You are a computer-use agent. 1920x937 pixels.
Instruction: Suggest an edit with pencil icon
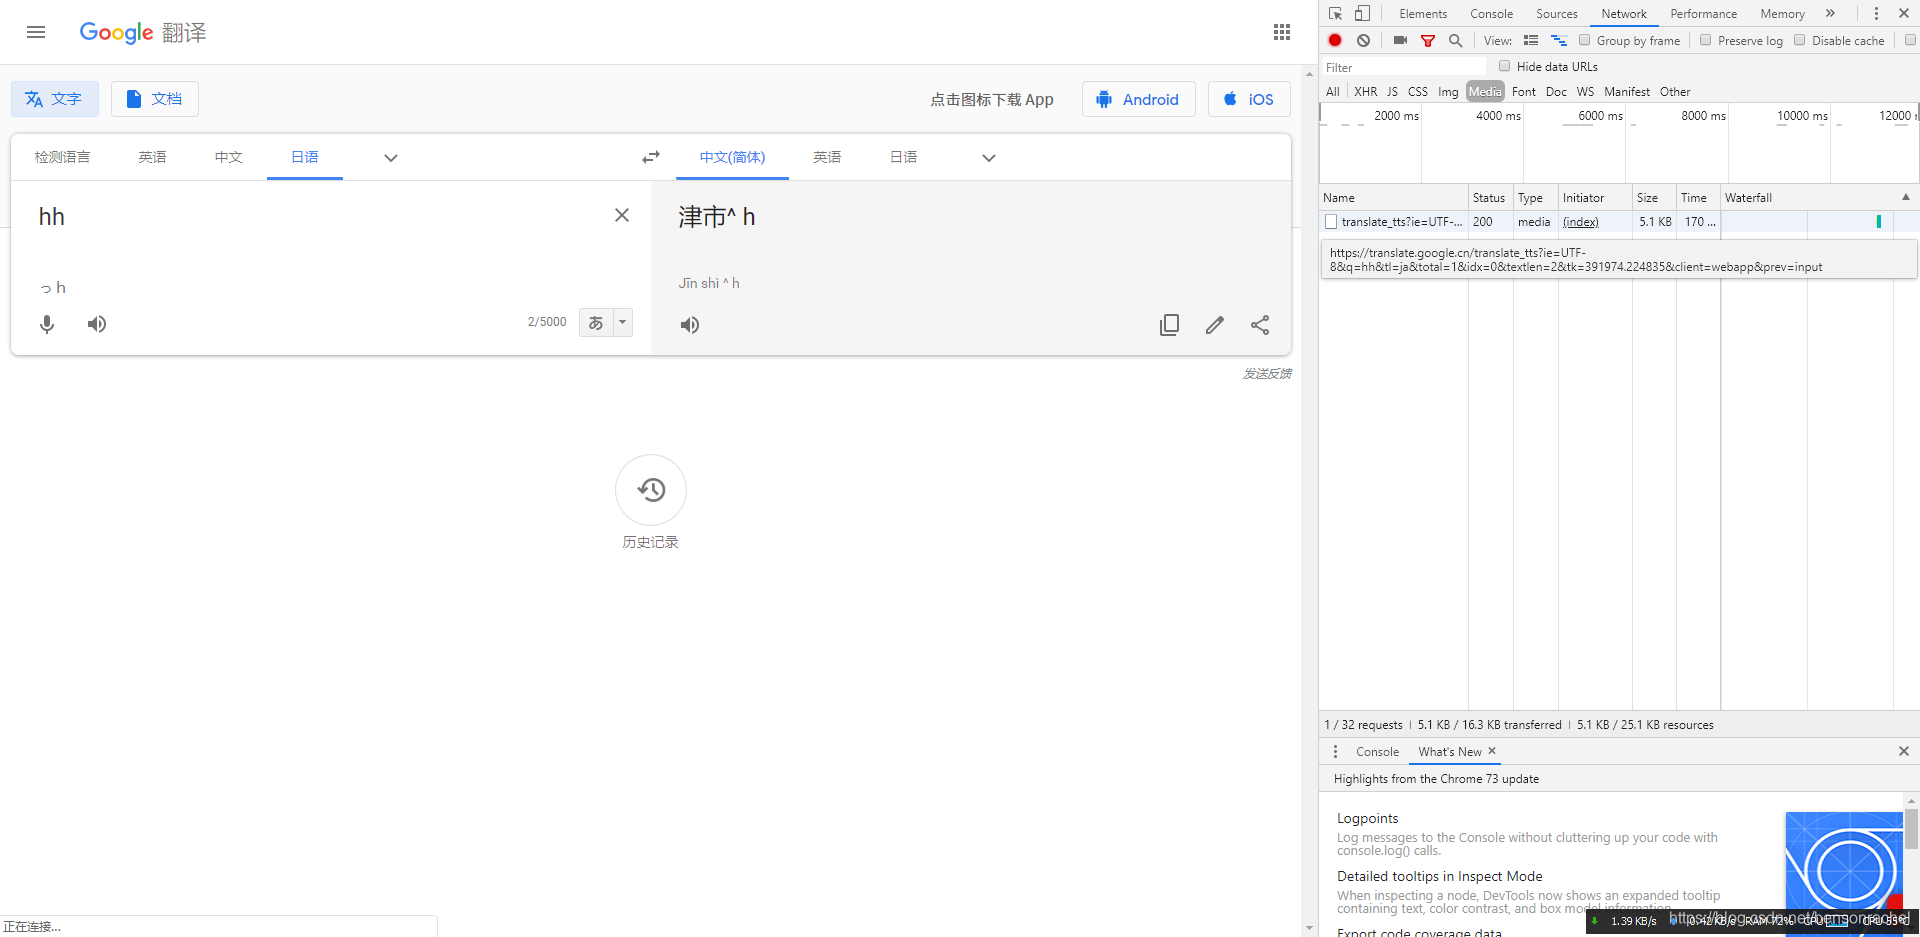[1214, 325]
